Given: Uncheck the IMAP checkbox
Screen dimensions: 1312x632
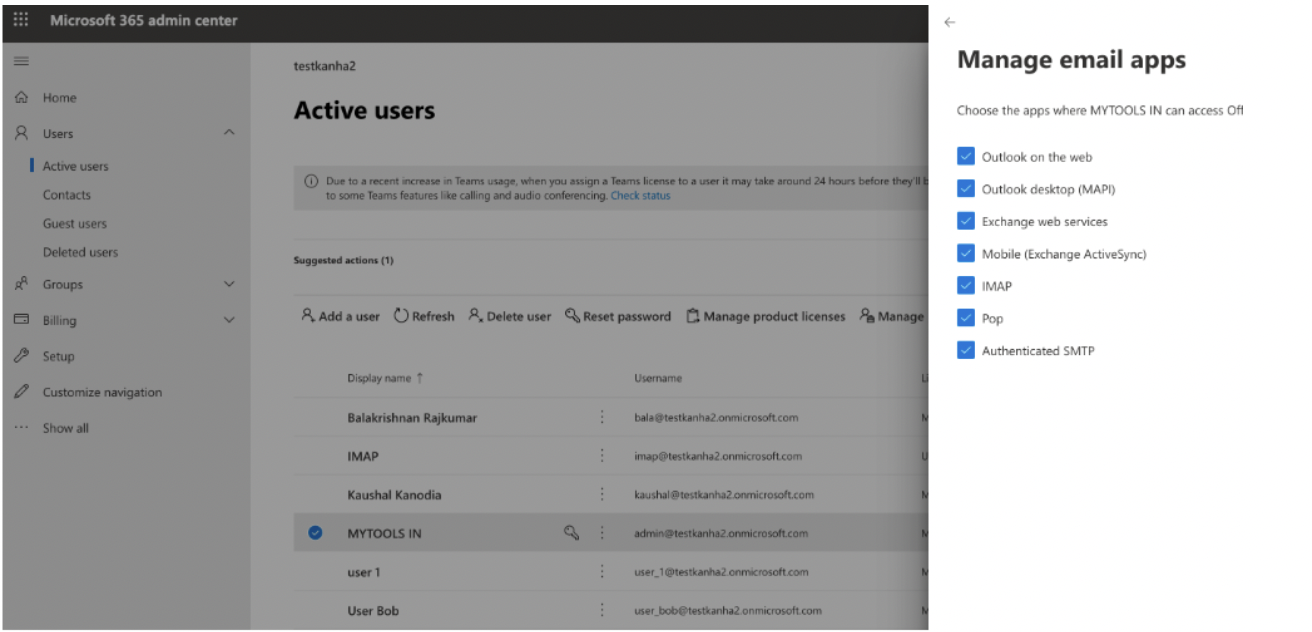Looking at the screenshot, I should point(965,285).
